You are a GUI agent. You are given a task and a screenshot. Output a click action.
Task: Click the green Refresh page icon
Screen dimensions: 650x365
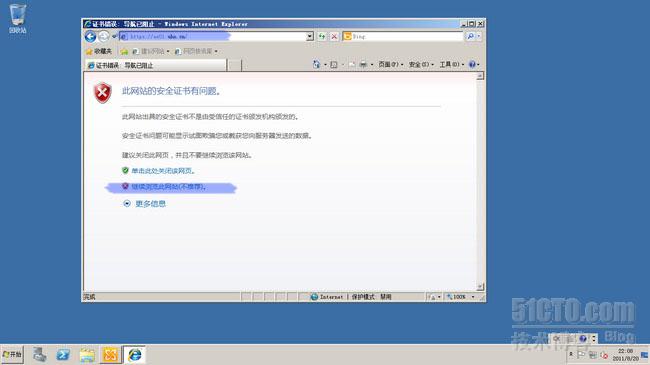322,36
